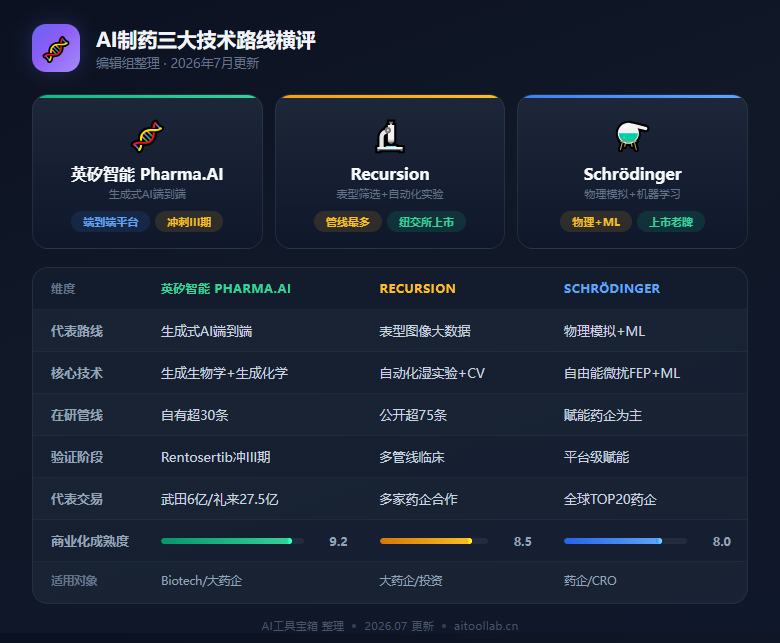Click the 自由能微扰FEP+ML cell
The image size is (780, 643).
coord(622,373)
